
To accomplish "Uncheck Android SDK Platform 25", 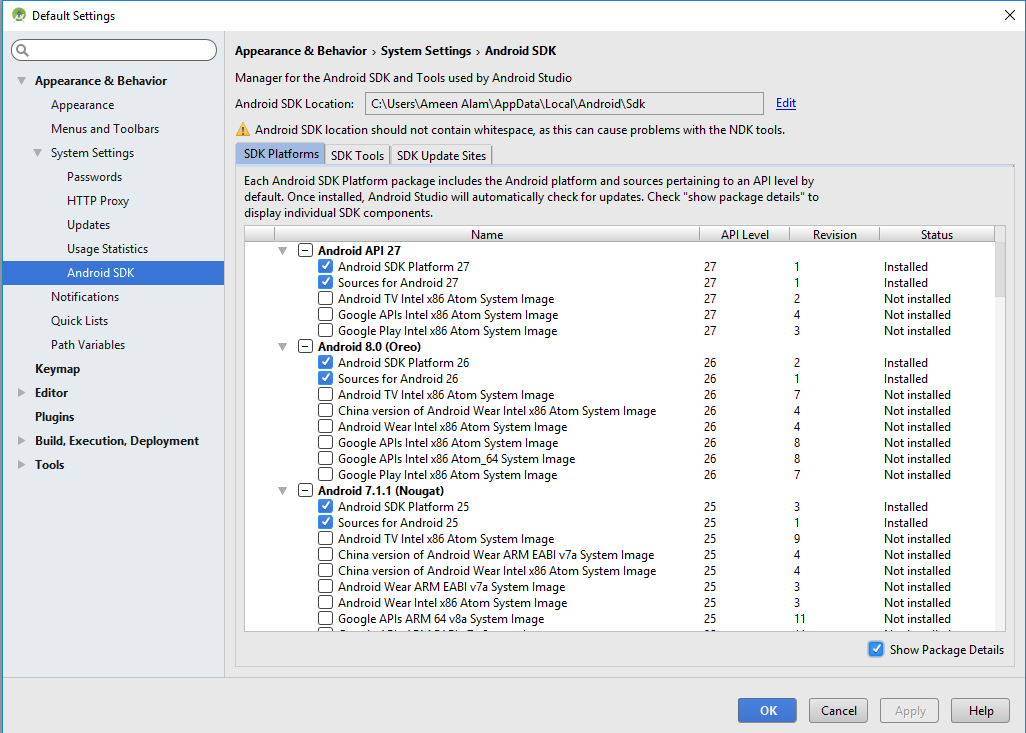I will coord(325,507).
